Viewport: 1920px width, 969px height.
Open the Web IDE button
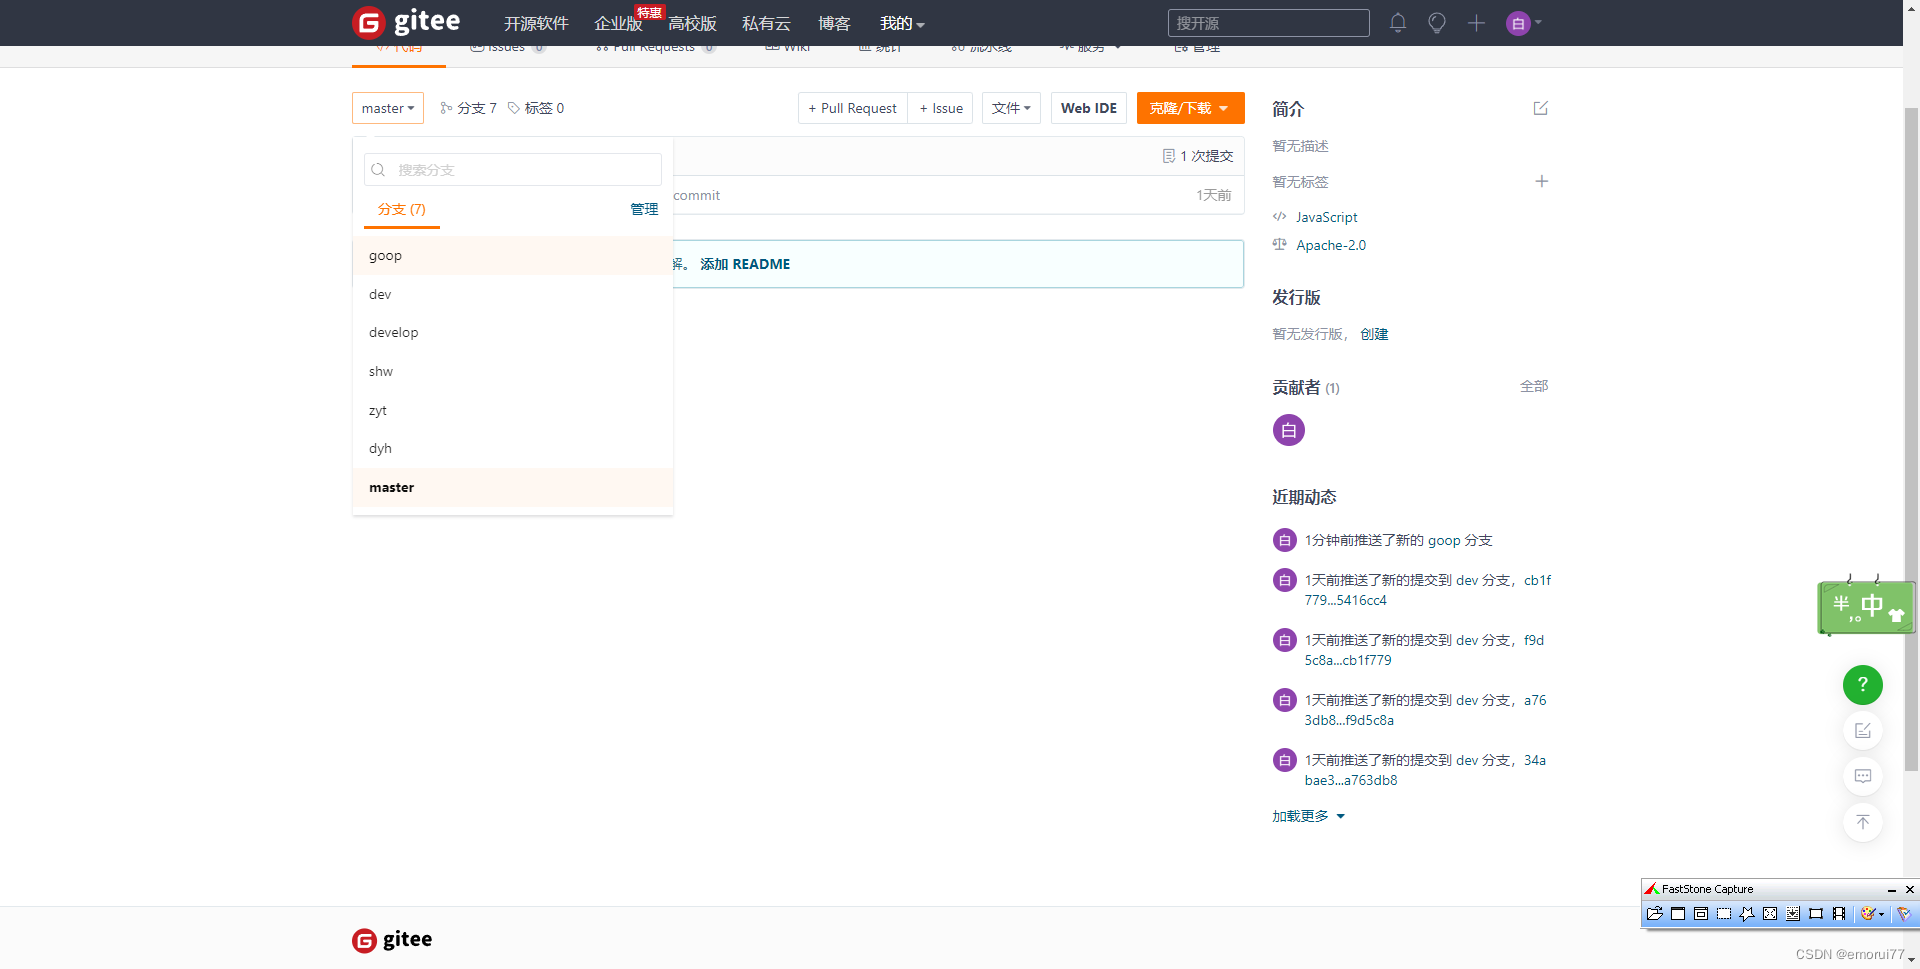tap(1089, 108)
